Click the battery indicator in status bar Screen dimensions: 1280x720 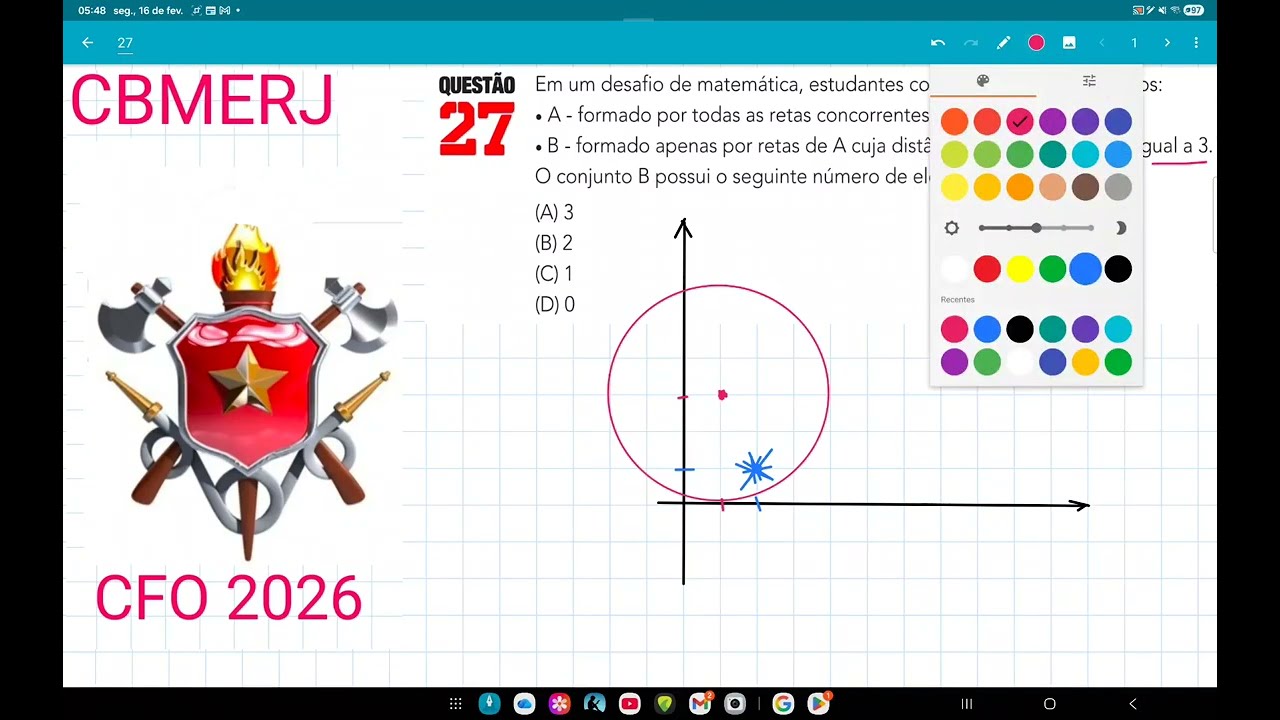coord(1194,10)
